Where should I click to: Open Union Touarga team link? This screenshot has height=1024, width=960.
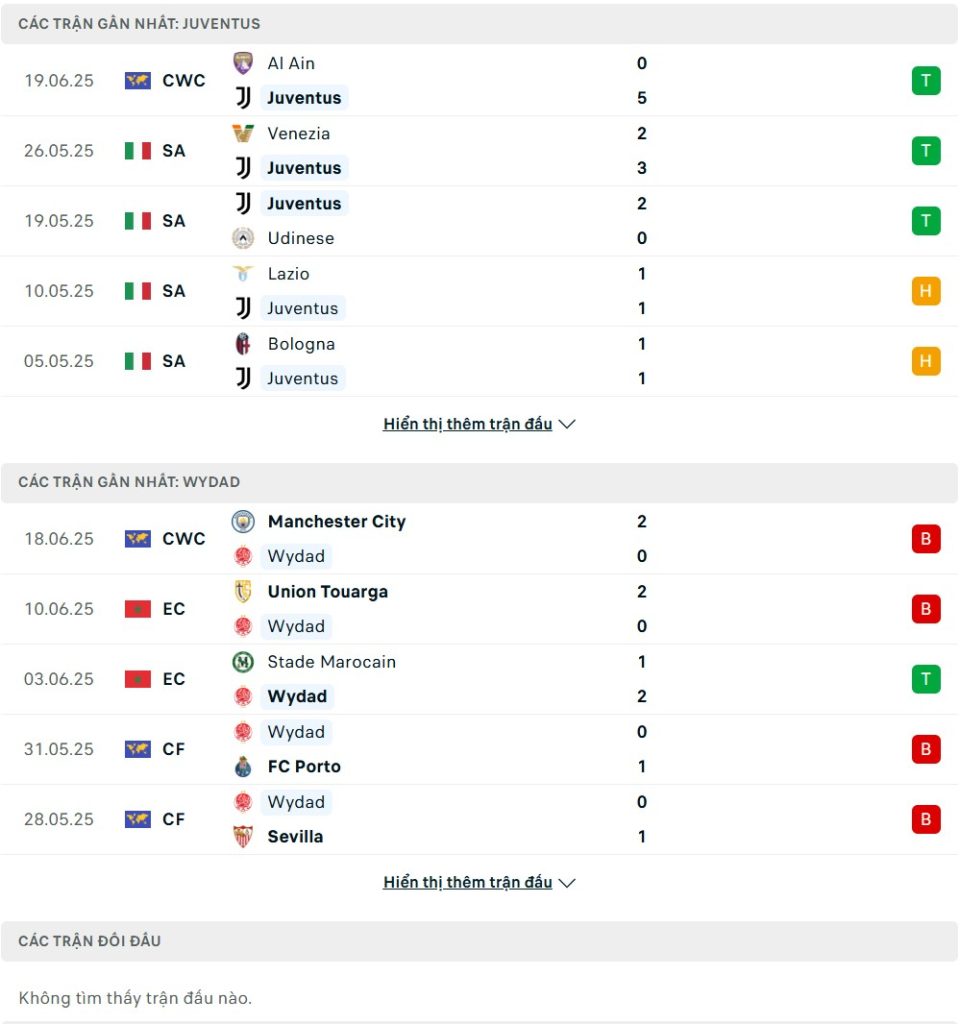[328, 592]
